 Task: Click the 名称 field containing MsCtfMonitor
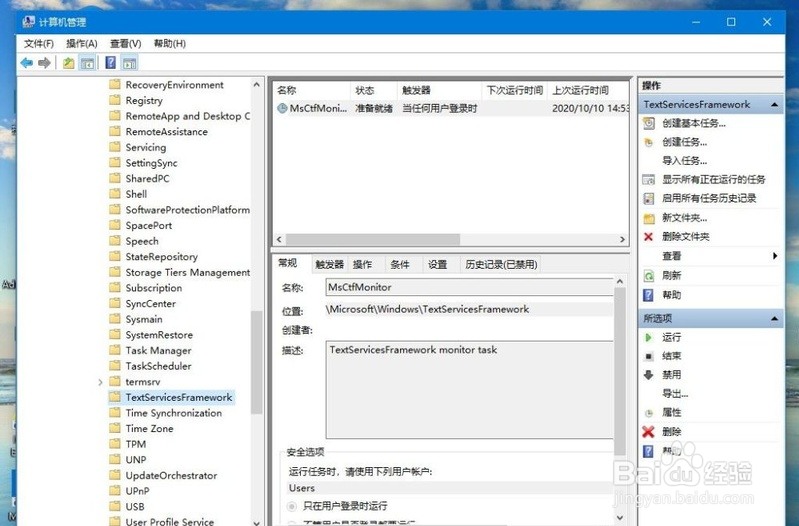[469, 287]
